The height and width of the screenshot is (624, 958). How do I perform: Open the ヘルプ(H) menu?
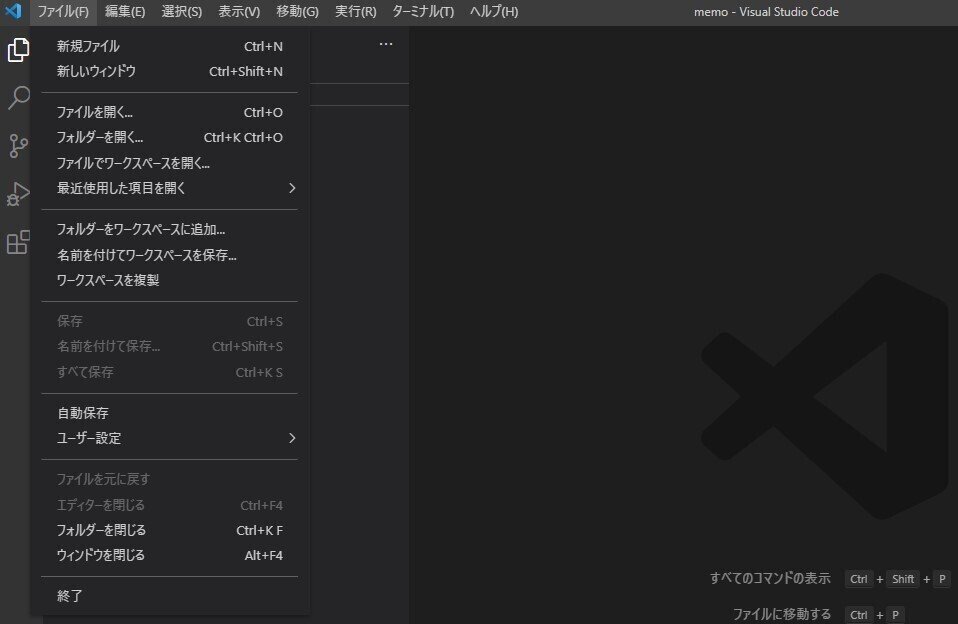coord(494,12)
